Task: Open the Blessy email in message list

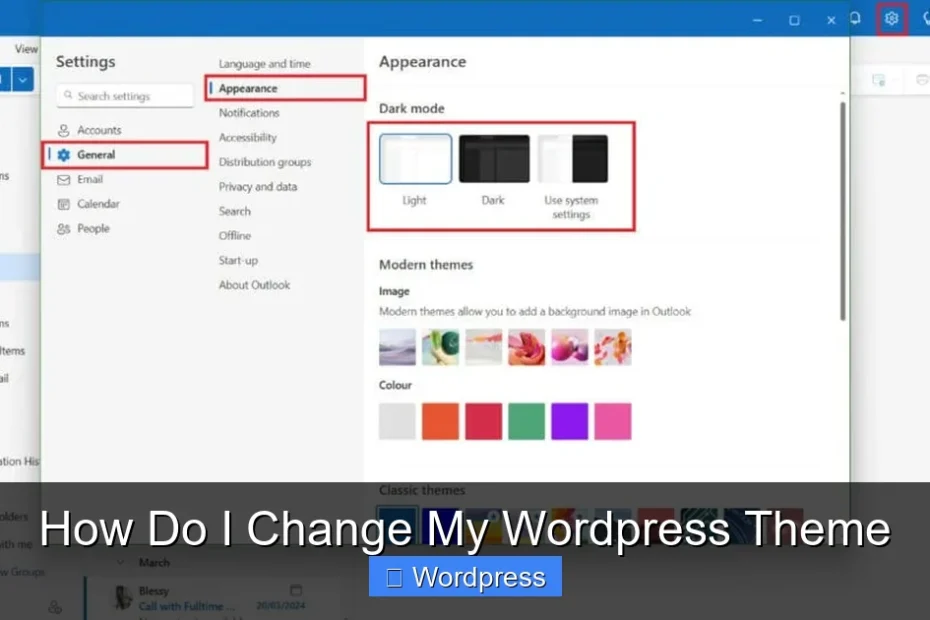Action: pyautogui.click(x=214, y=598)
